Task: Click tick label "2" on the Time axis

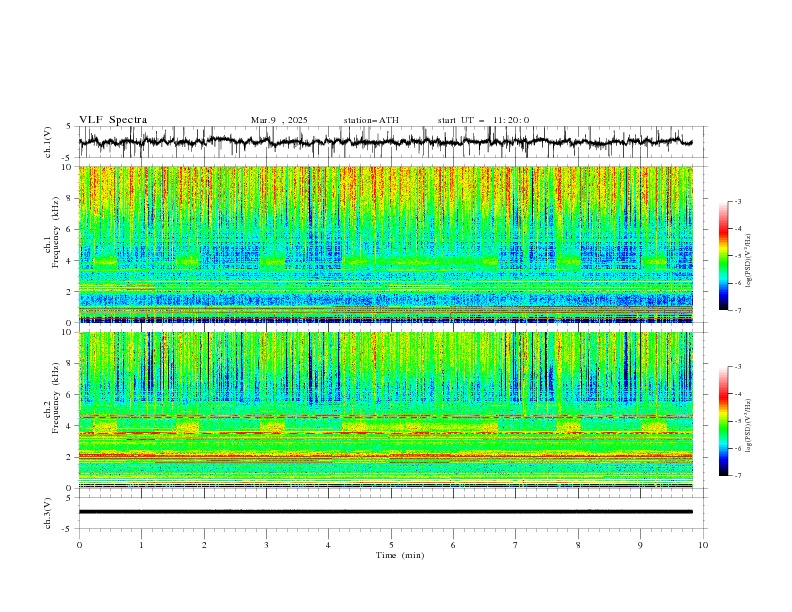Action: click(204, 545)
